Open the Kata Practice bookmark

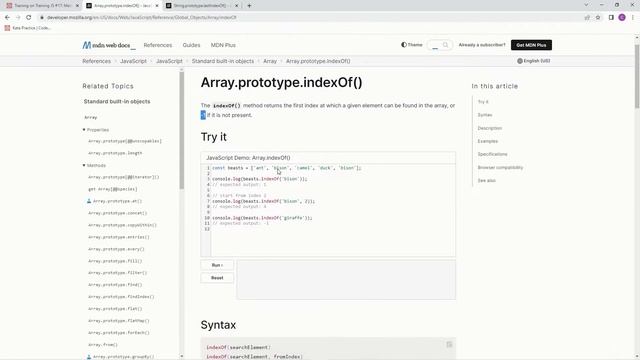27,28
